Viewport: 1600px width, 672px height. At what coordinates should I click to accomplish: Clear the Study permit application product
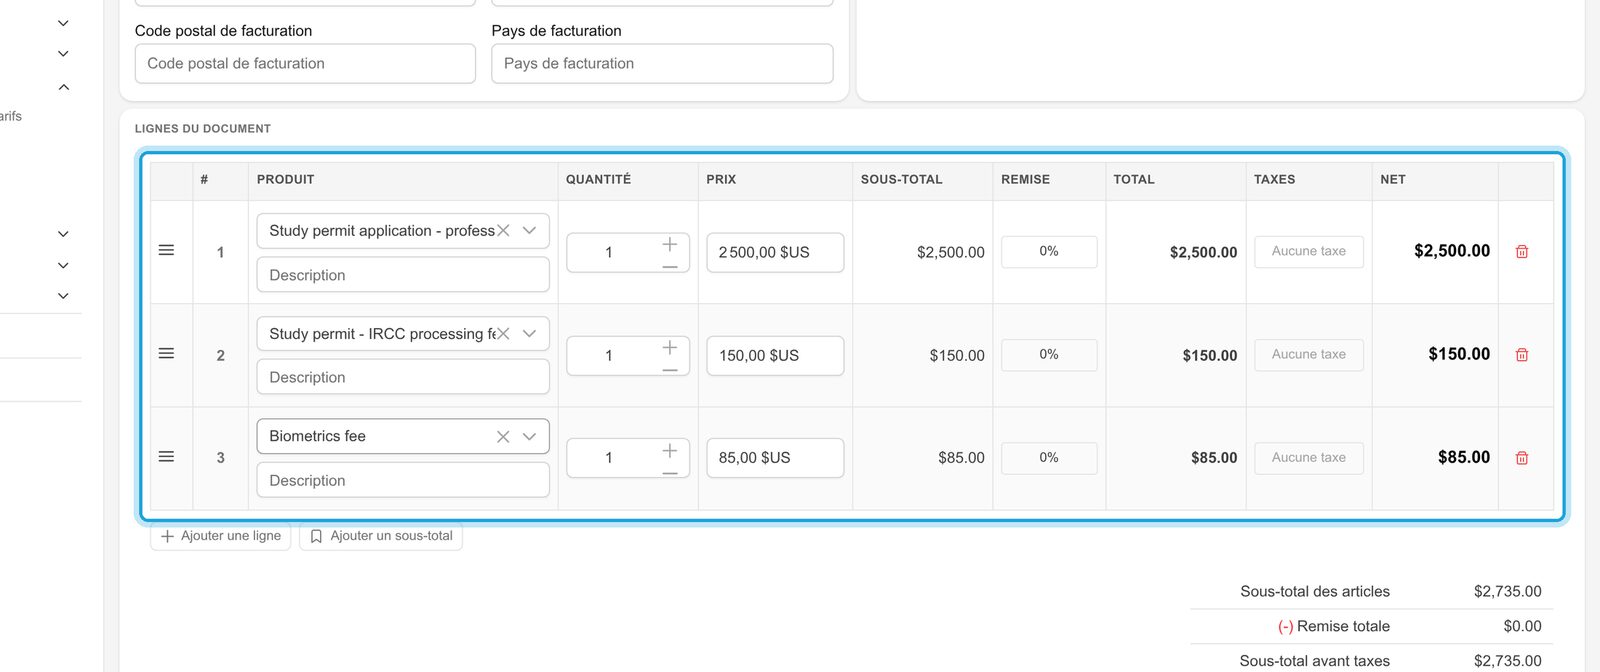[x=503, y=230]
